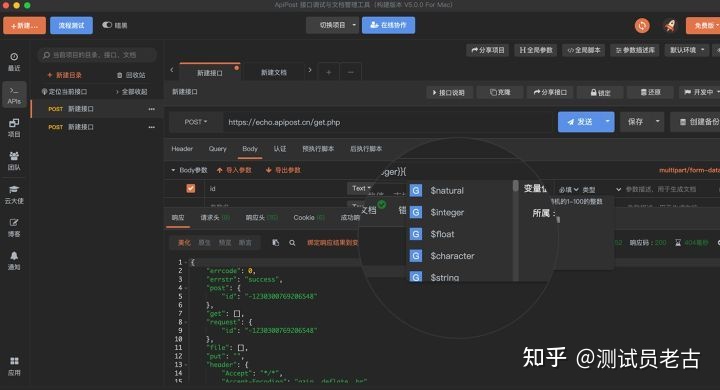Add a new tab with the plus icon
The height and width of the screenshot is (390, 720).
[328, 72]
